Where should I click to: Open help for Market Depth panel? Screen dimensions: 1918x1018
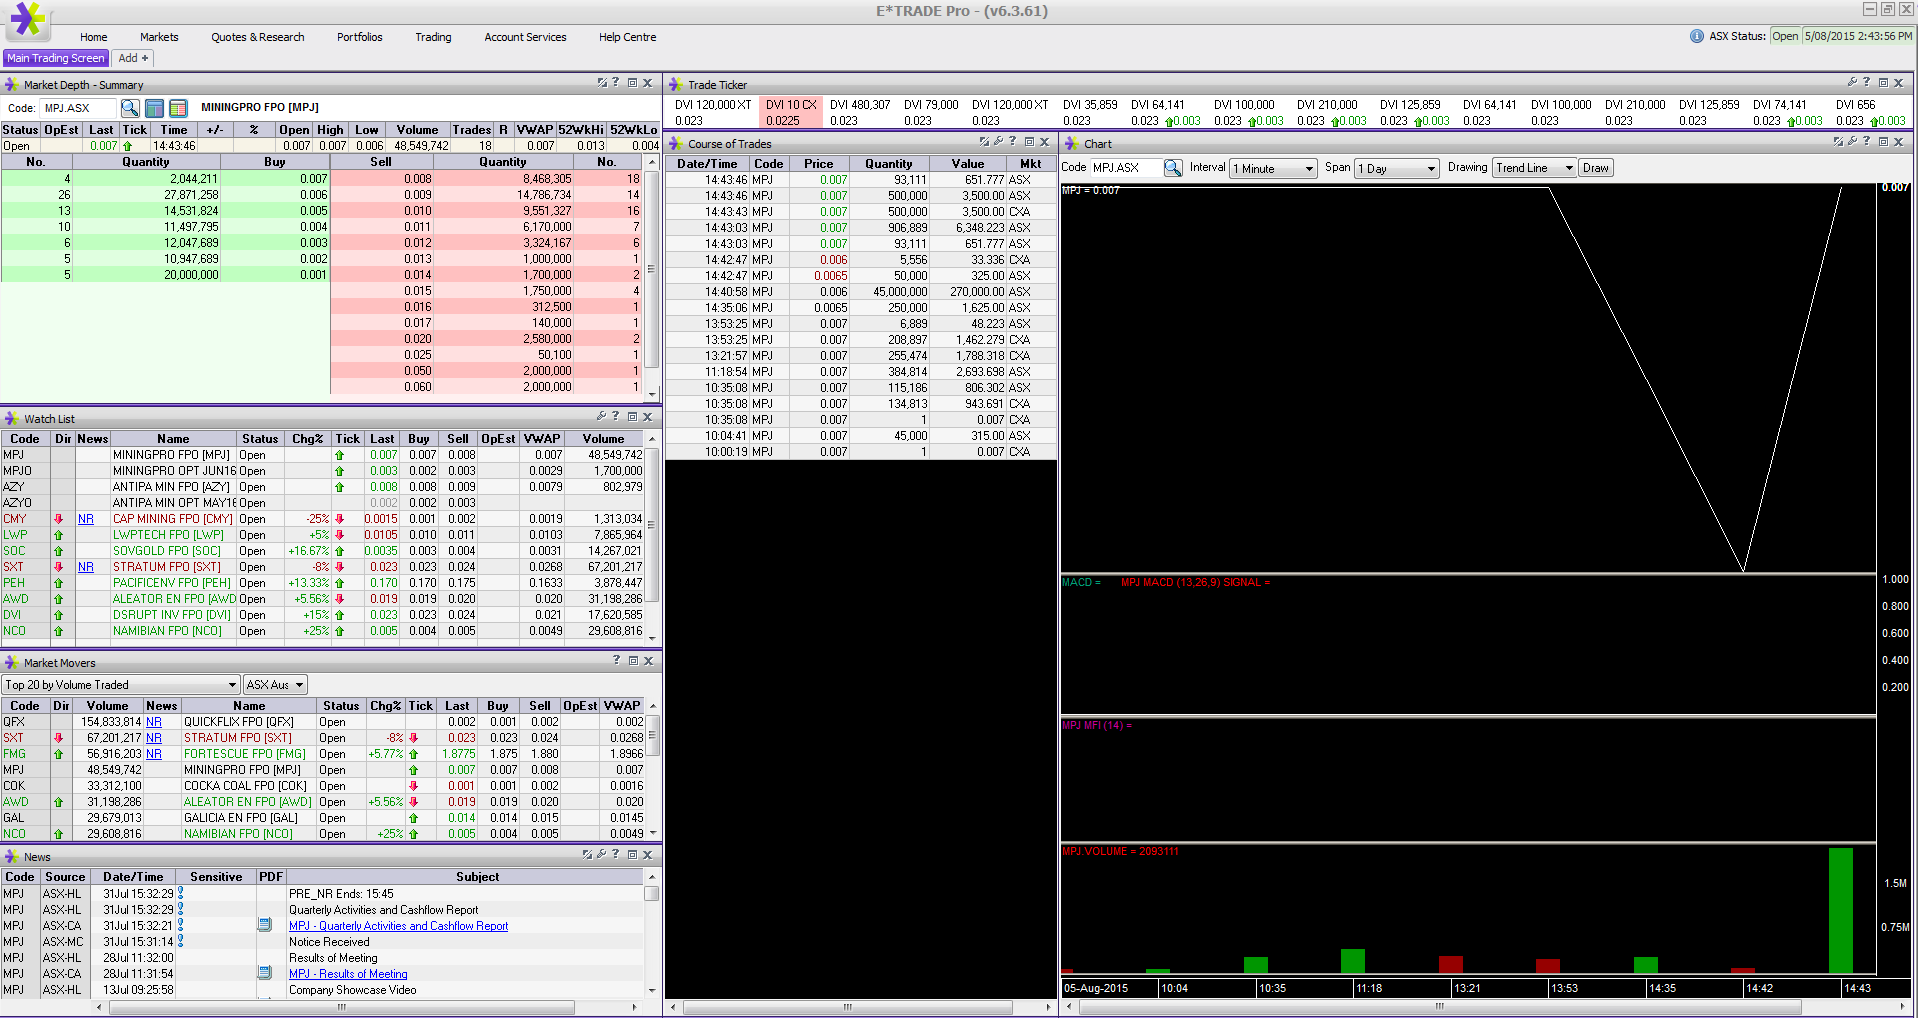(615, 83)
